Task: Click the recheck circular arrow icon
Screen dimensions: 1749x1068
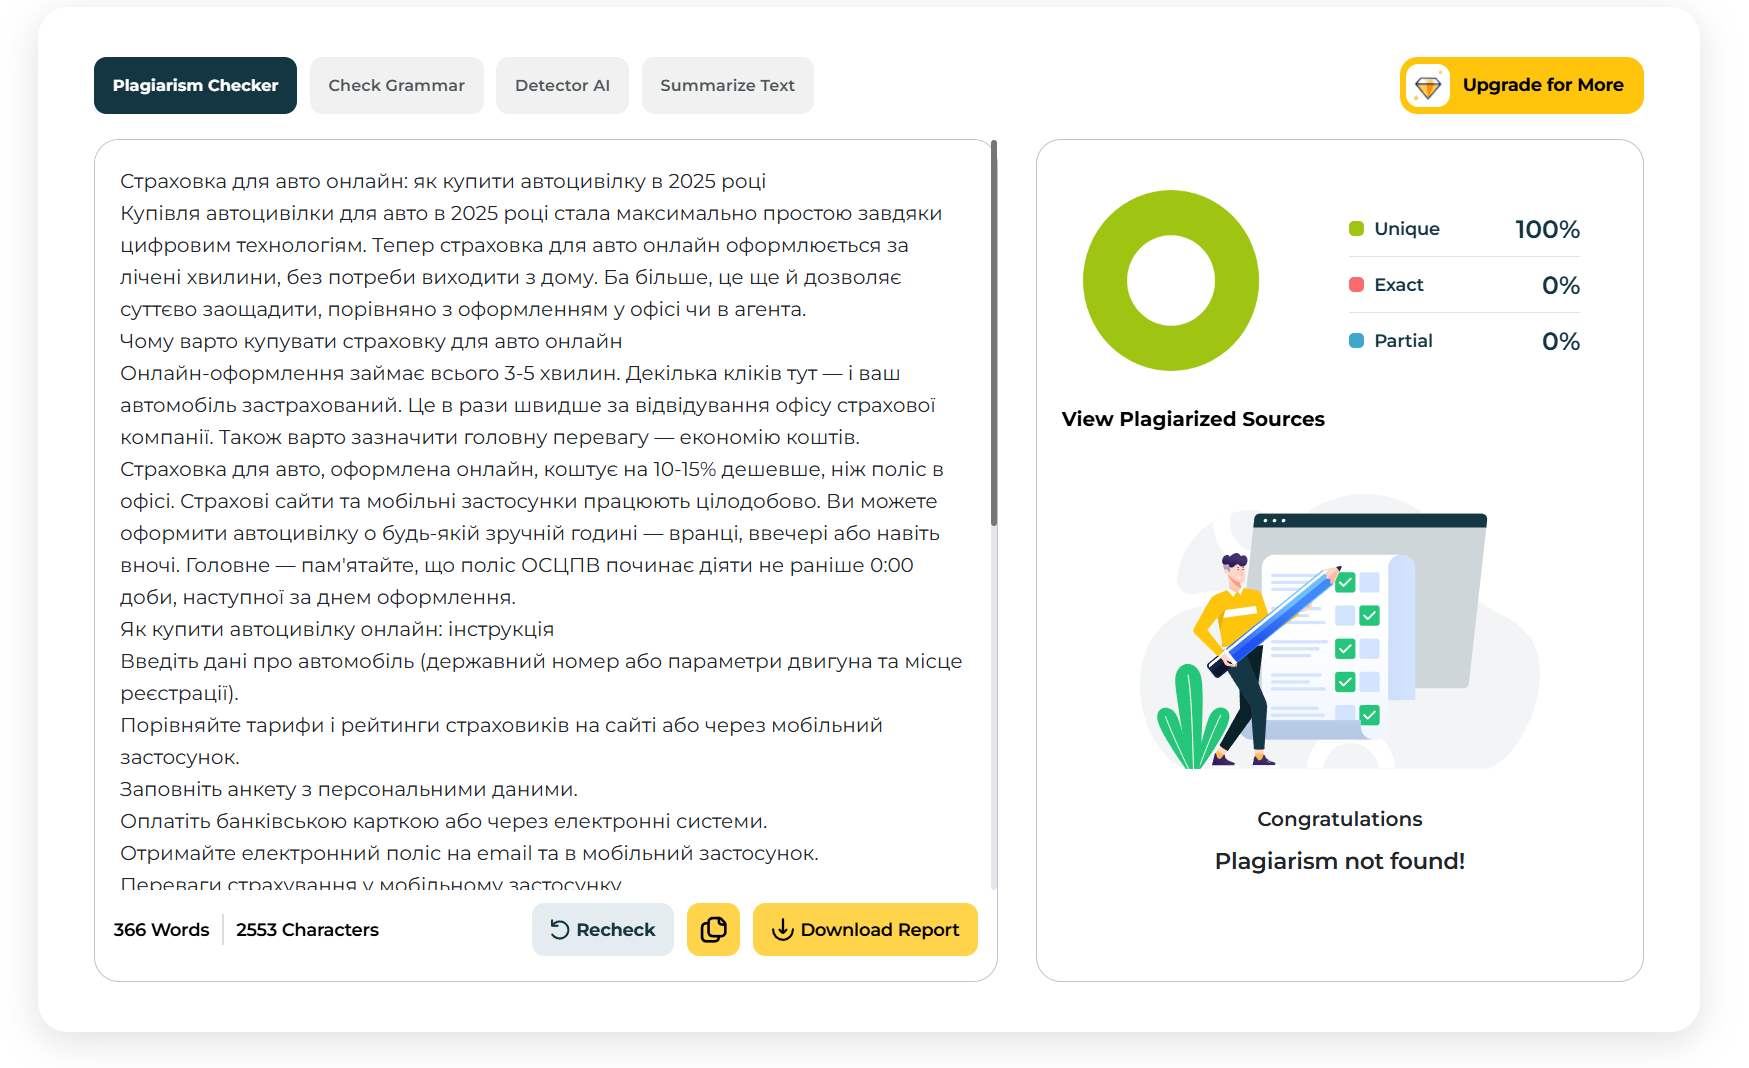Action: pyautogui.click(x=560, y=930)
